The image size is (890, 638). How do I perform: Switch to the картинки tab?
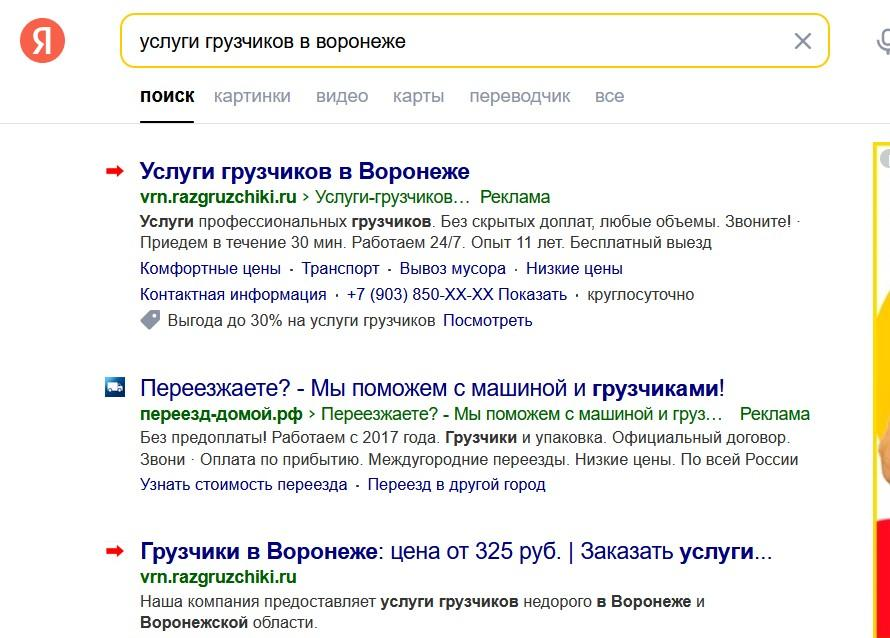coord(252,96)
